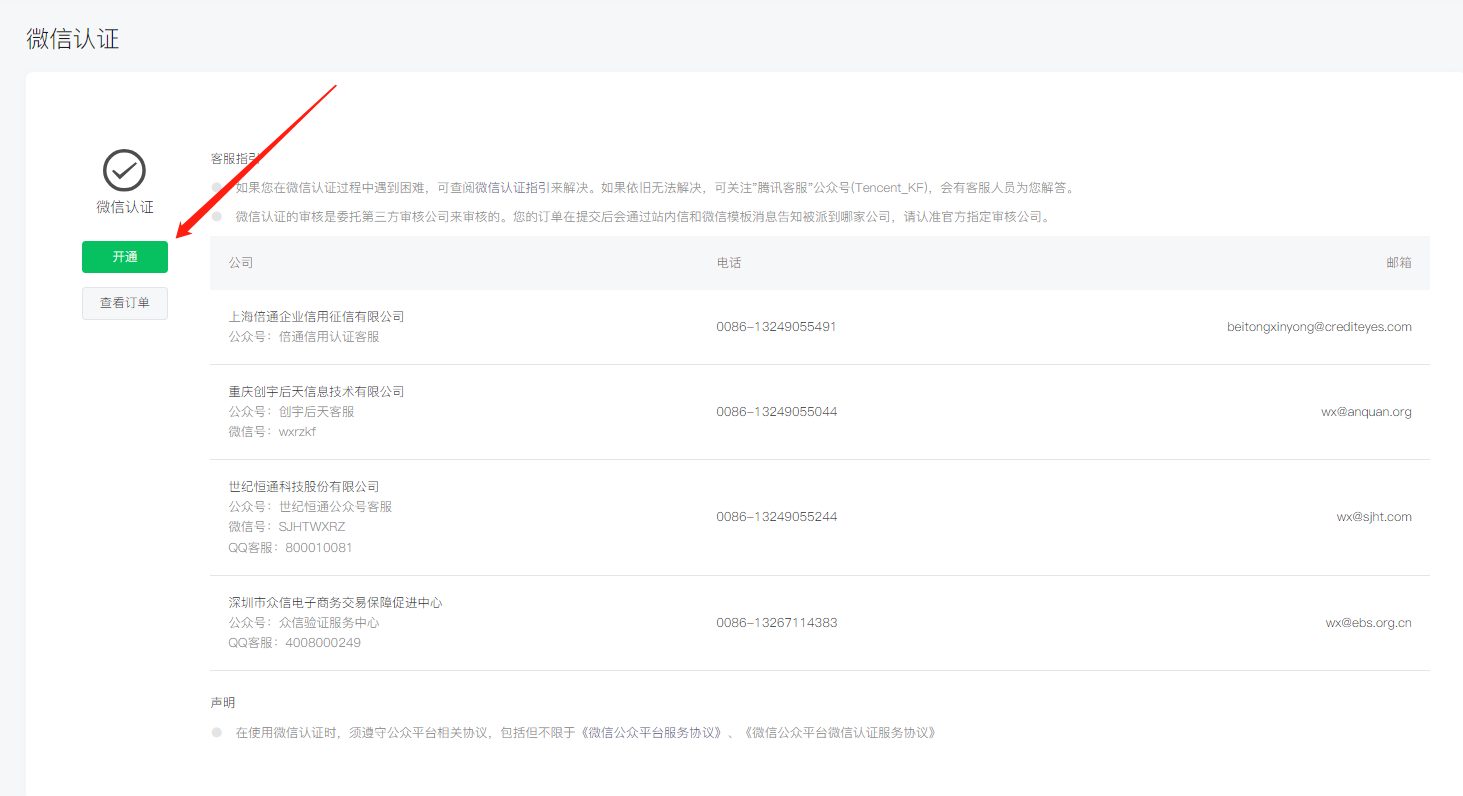Click the WeChat verification checkmark icon

(124, 171)
